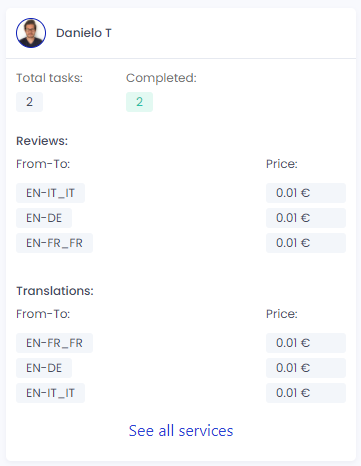Screen dimensions: 361x466
Task: Click the Translations section heading
Action: pyautogui.click(x=55, y=291)
